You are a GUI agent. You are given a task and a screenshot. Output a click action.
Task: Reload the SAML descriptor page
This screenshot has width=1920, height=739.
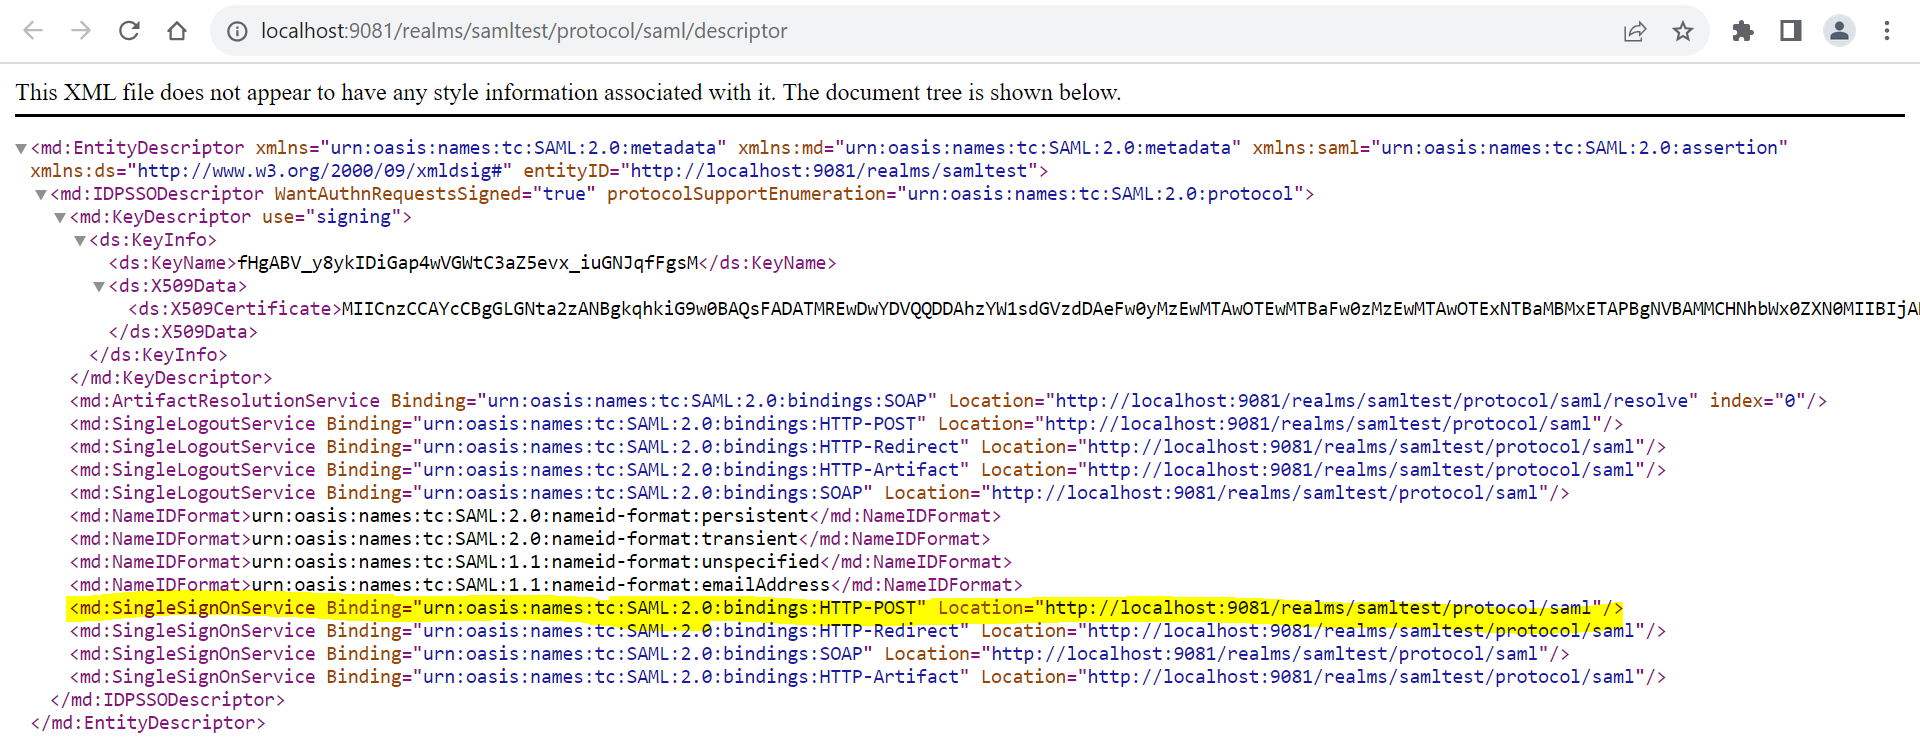(x=129, y=31)
